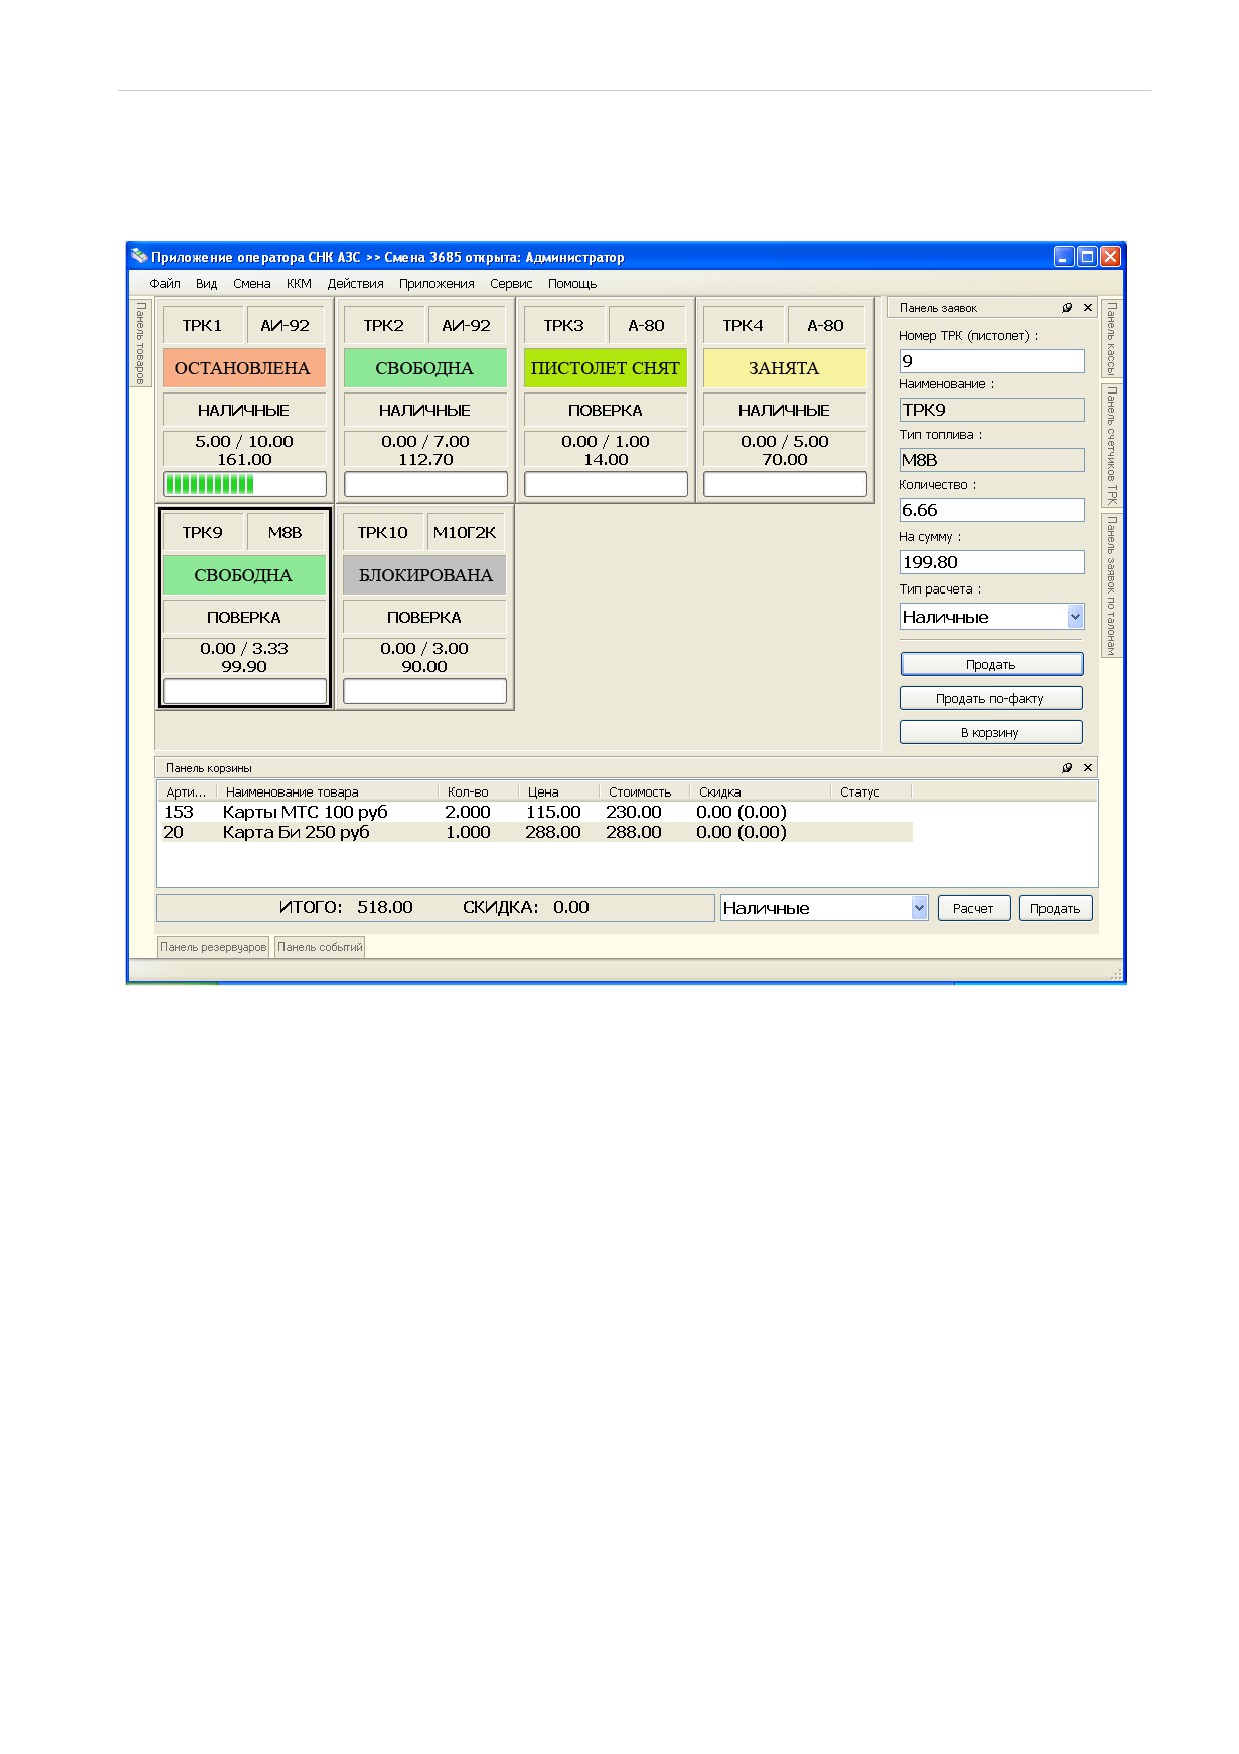Switch to the Панель резервуаров tab
This screenshot has width=1239, height=1754.
[213, 947]
